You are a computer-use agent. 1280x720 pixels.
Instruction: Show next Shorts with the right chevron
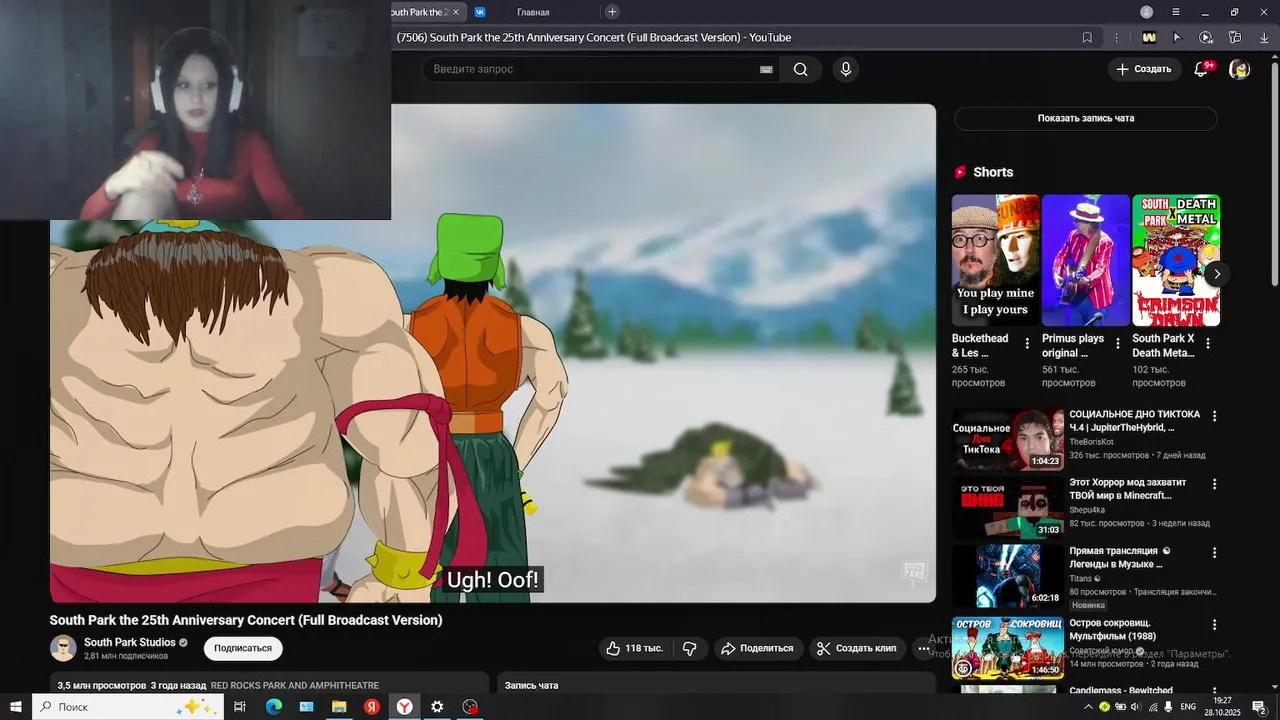[x=1217, y=274]
